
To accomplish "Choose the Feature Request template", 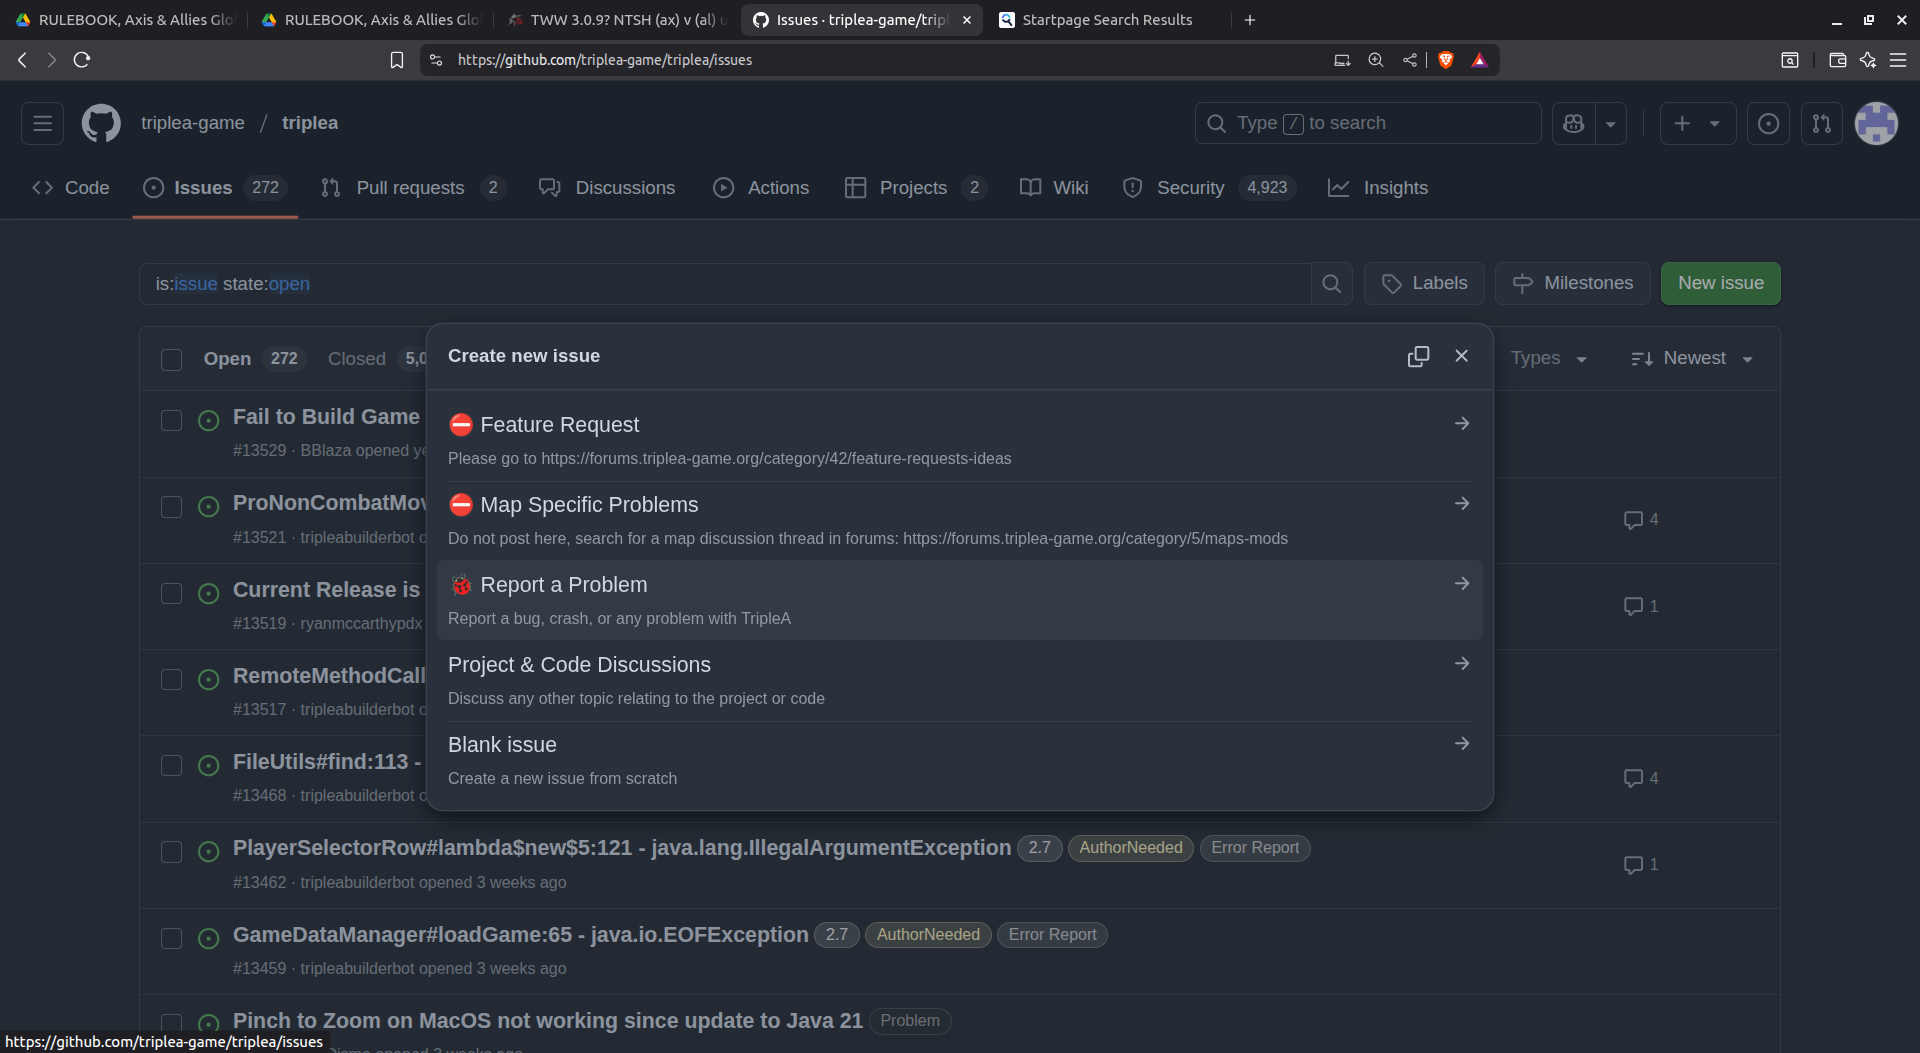I will 960,441.
